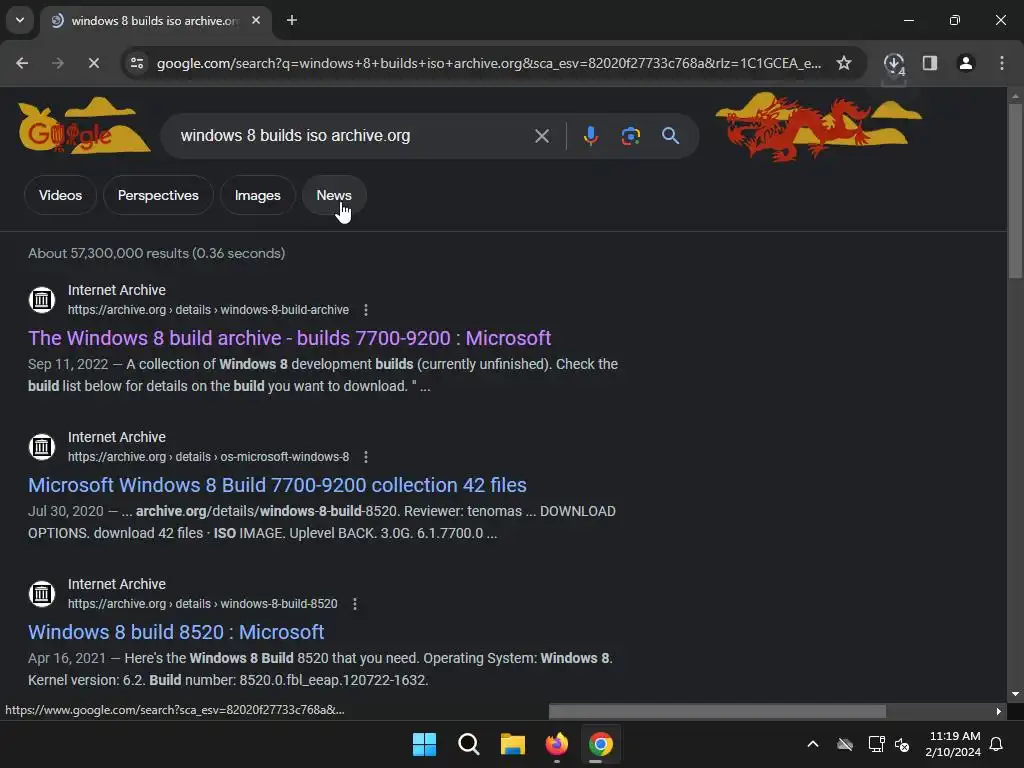Switch to the Perspectives filter
Image resolution: width=1024 pixels, height=768 pixels.
tap(158, 195)
